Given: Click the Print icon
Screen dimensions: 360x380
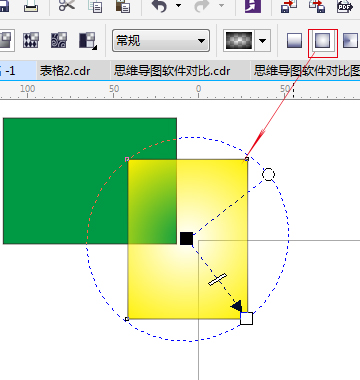Looking at the screenshot, I should (x=31, y=6).
